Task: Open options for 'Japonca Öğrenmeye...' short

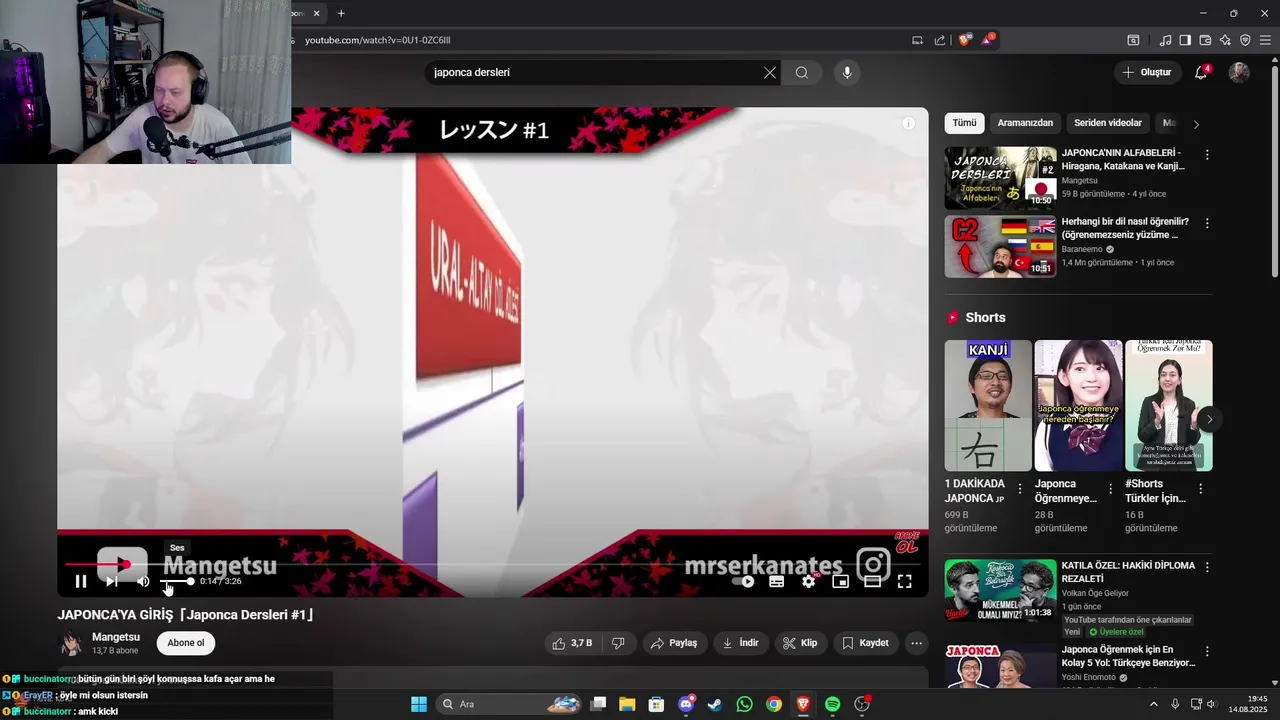Action: [1110, 489]
